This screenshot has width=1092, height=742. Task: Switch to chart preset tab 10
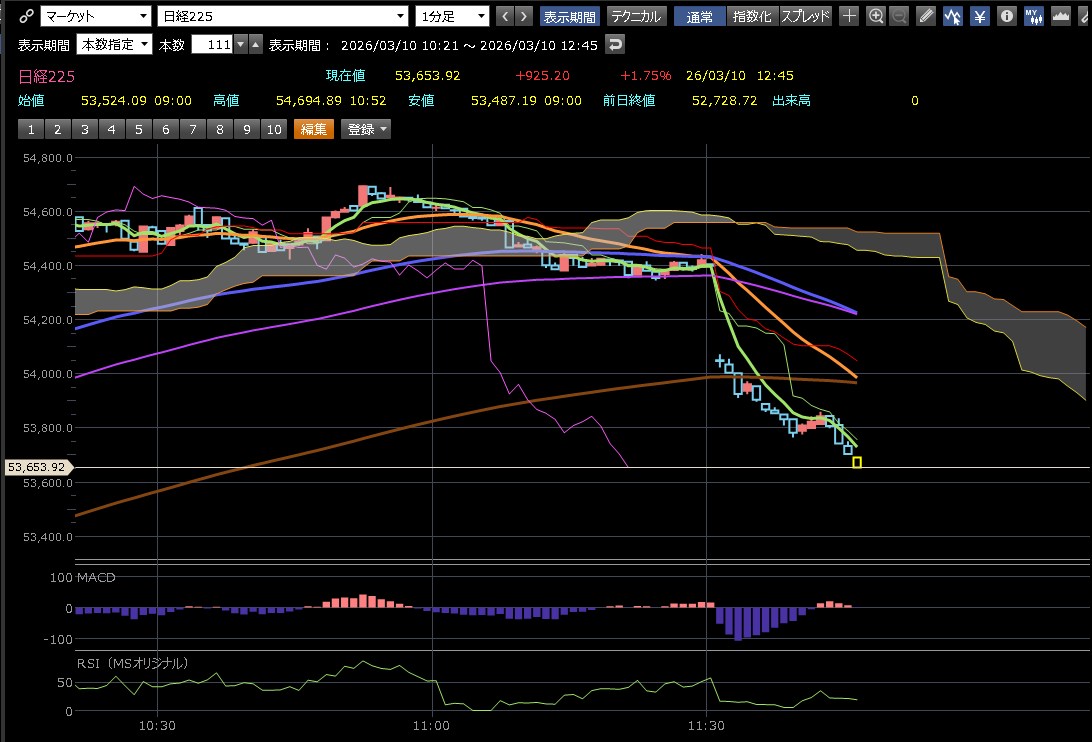pos(273,129)
